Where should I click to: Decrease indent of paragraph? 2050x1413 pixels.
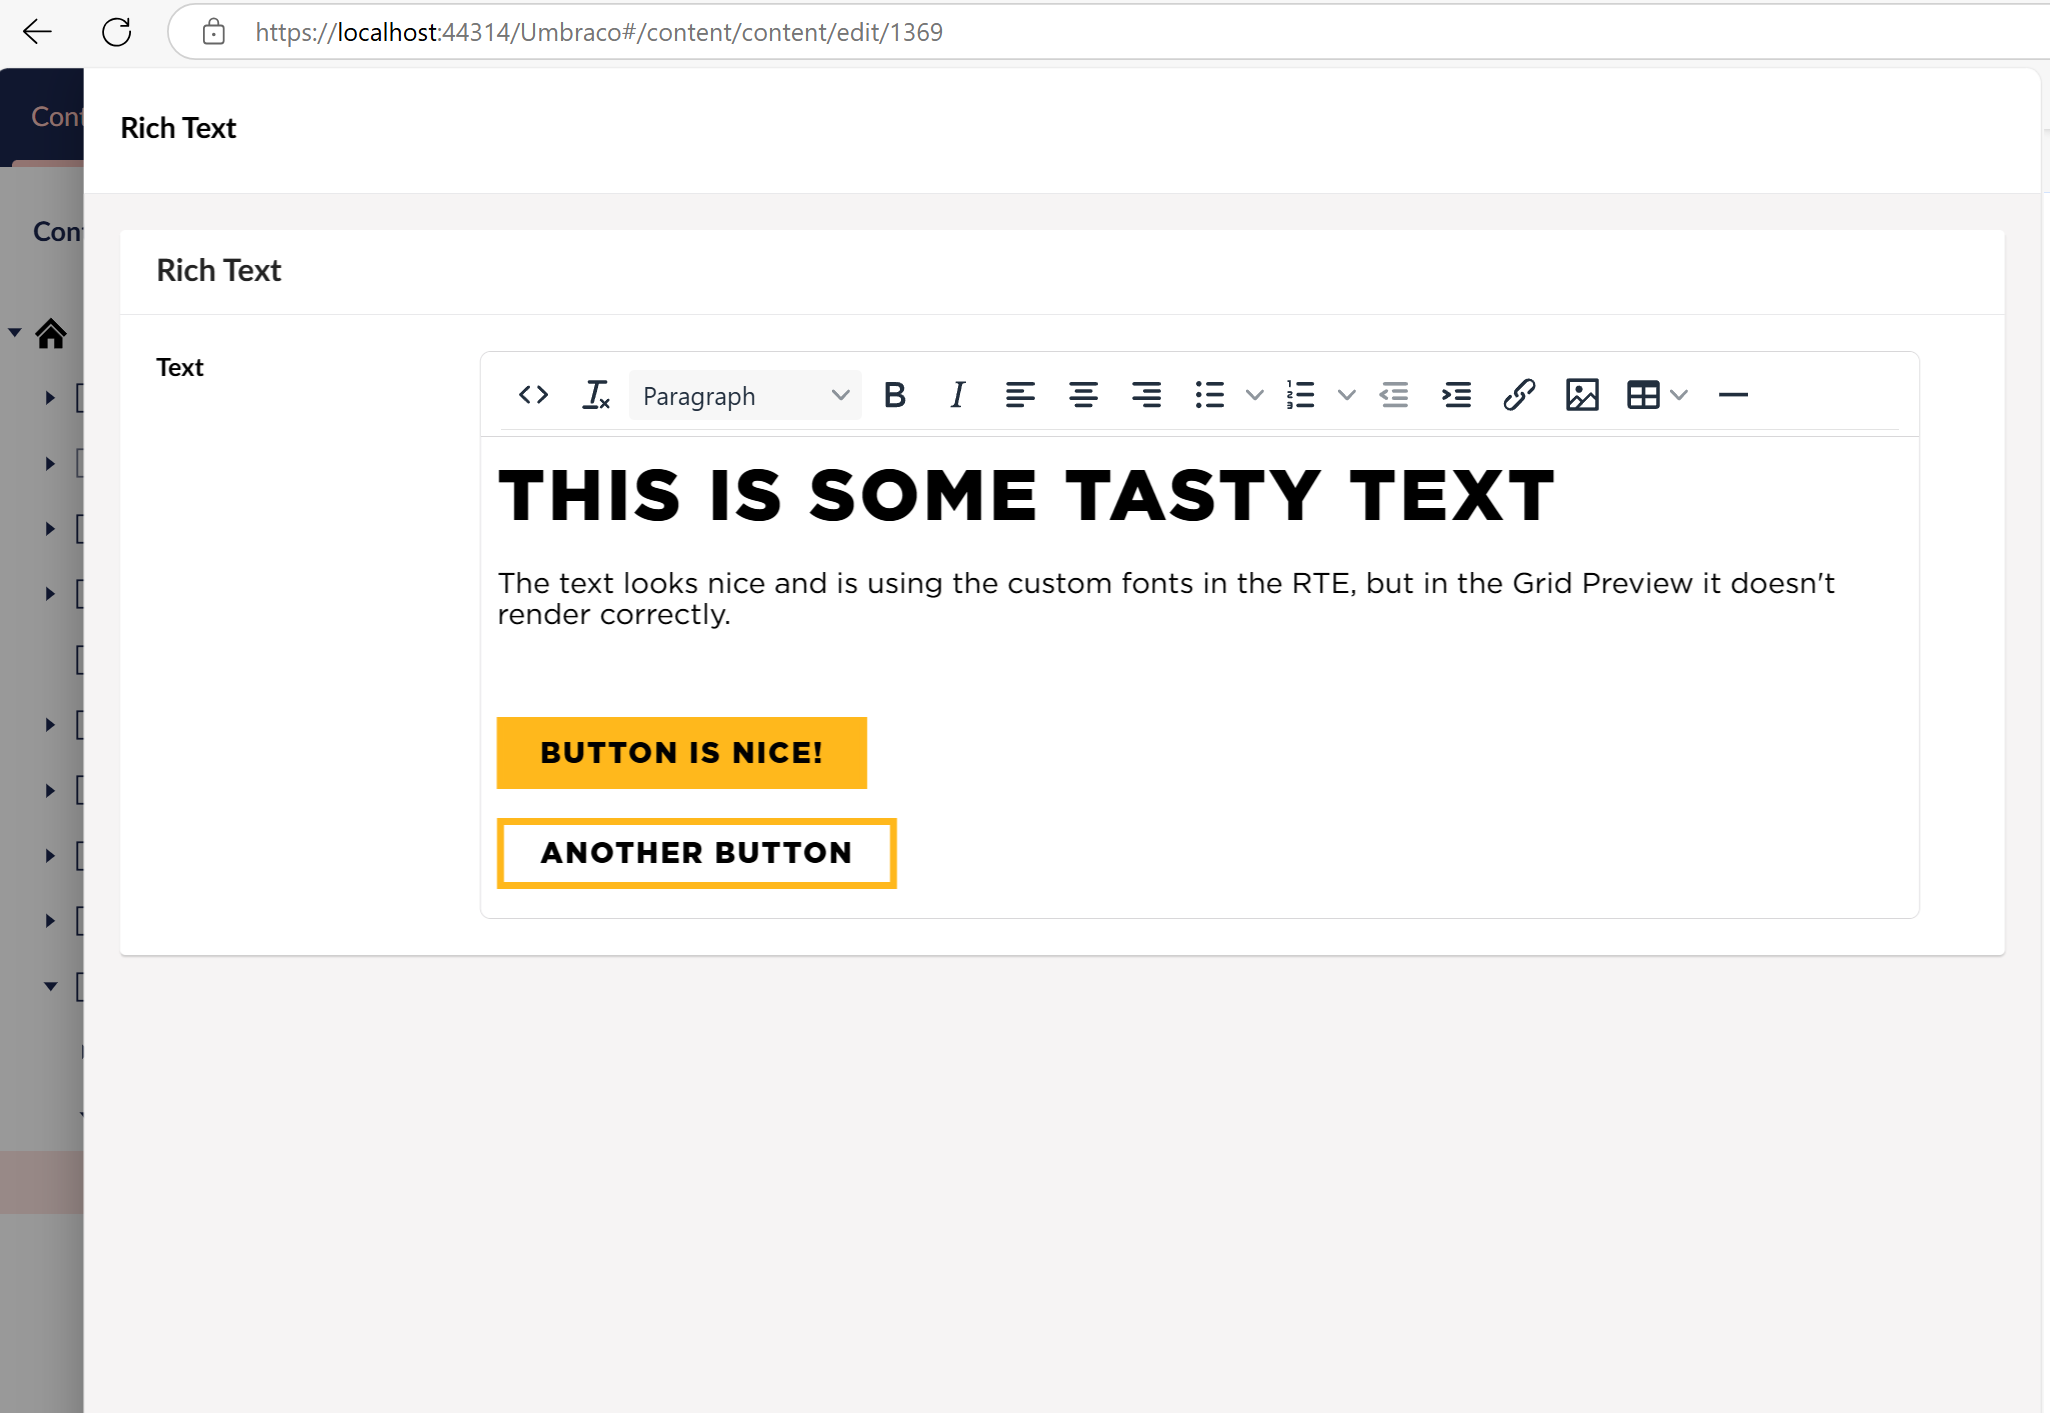(x=1394, y=395)
